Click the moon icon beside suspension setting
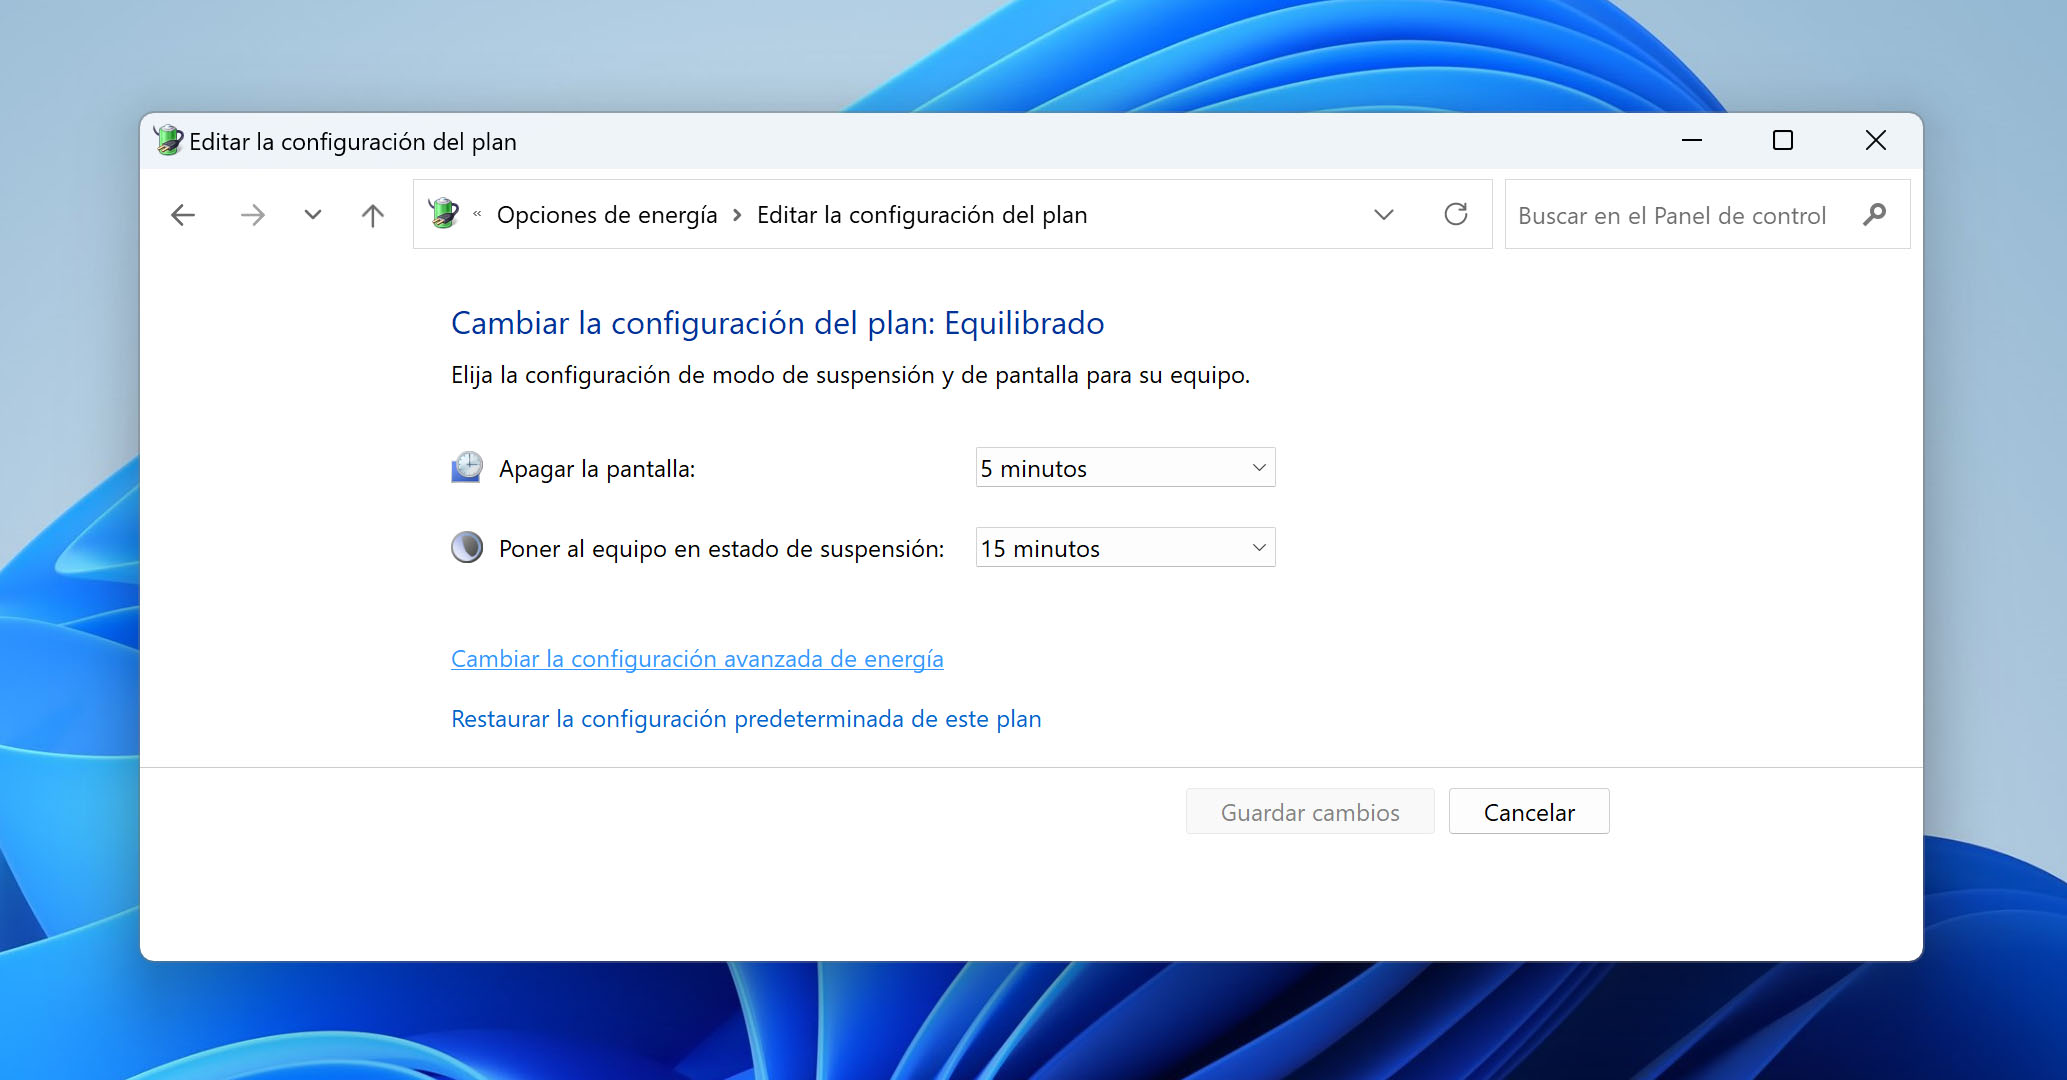The width and height of the screenshot is (2067, 1080). [467, 547]
